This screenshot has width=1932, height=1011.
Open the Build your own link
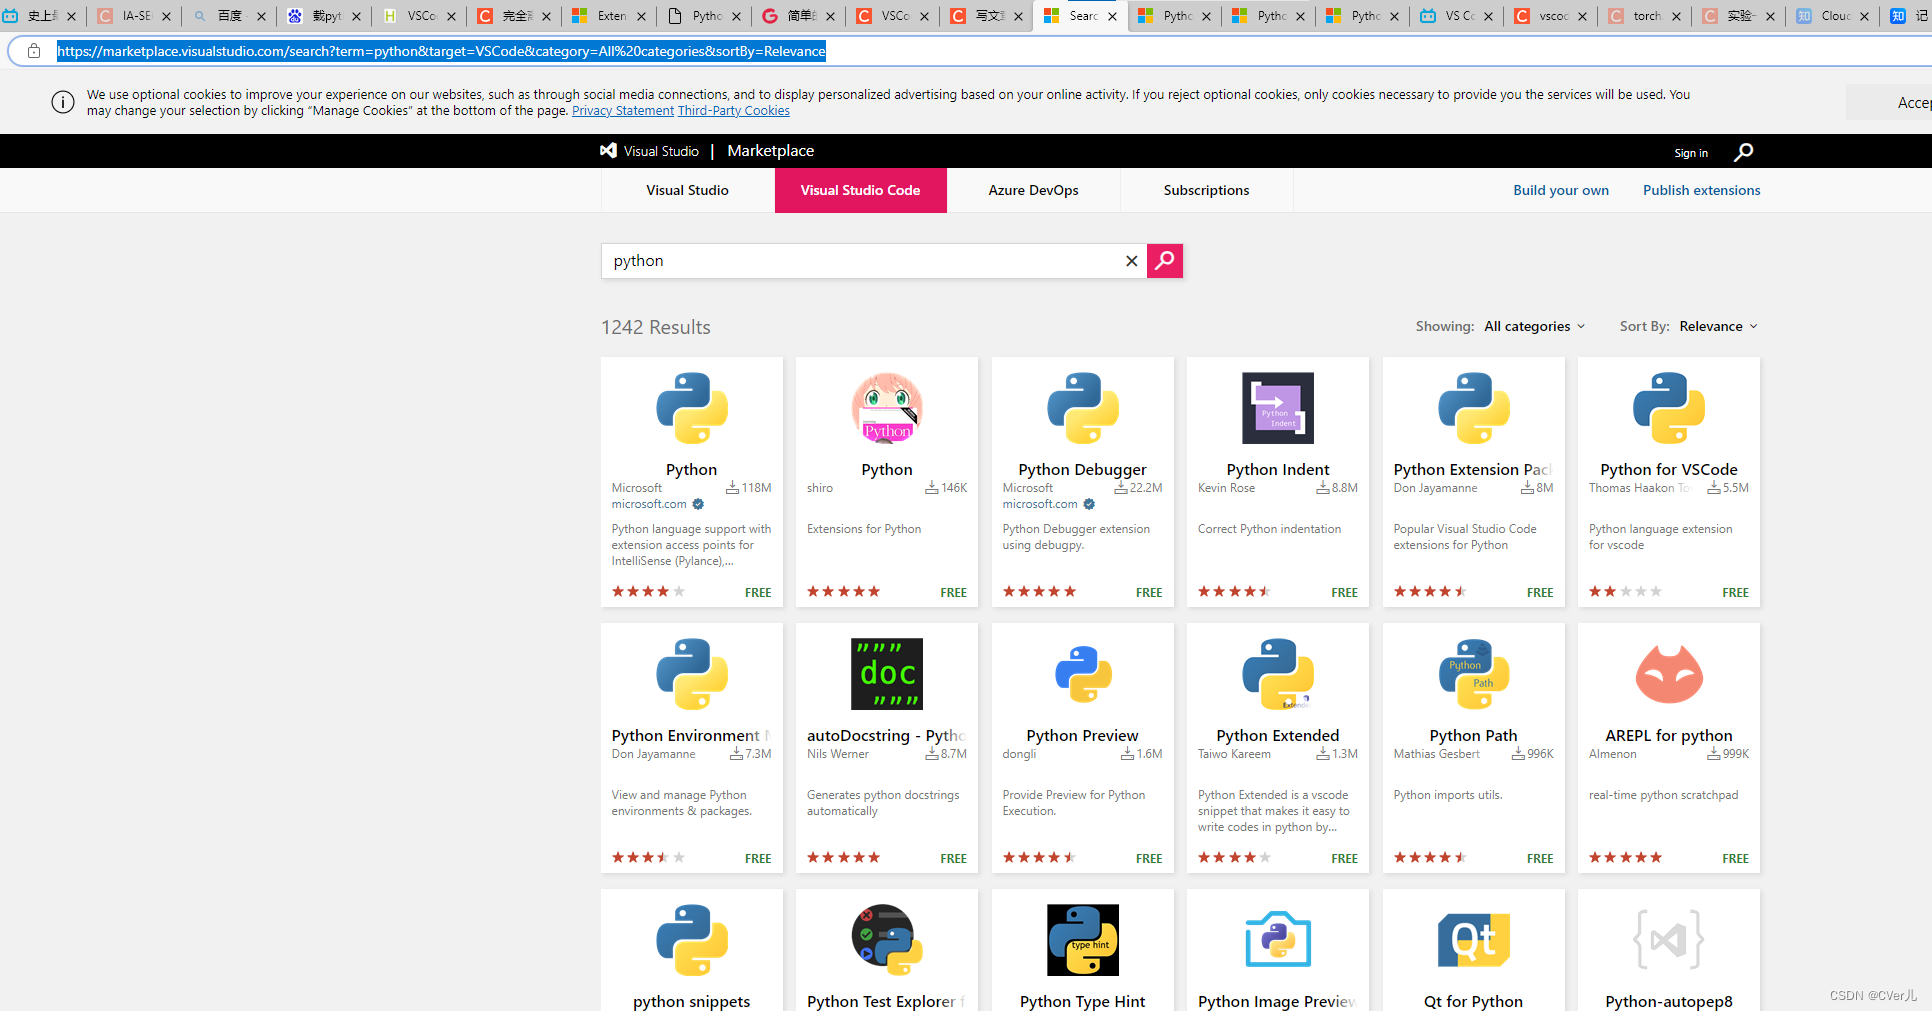[1561, 190]
